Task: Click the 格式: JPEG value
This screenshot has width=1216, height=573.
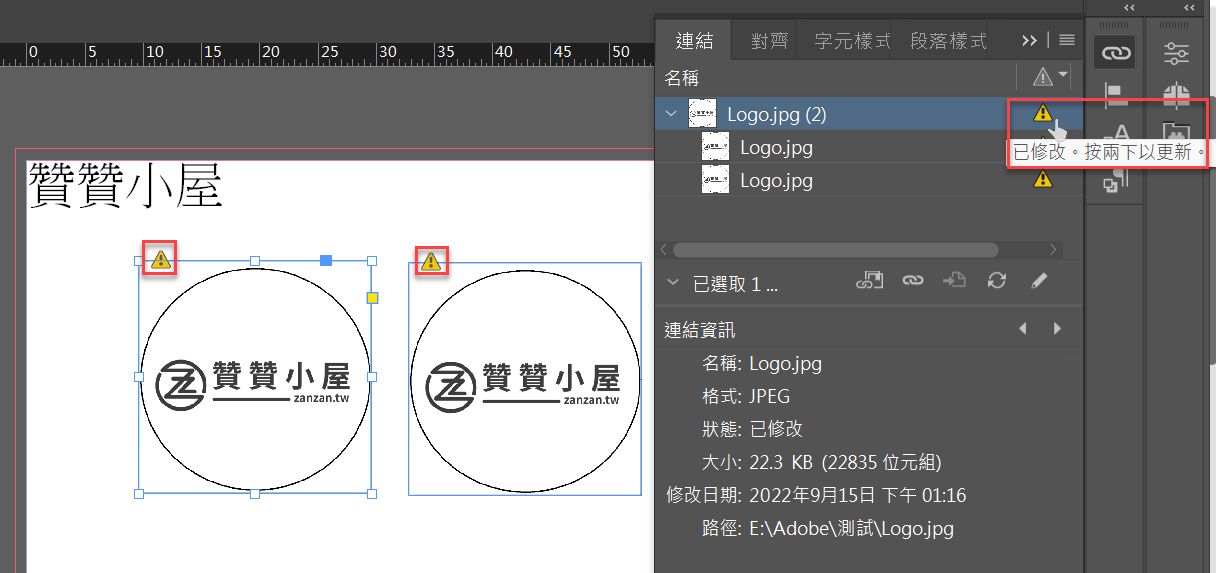Action: tap(769, 396)
